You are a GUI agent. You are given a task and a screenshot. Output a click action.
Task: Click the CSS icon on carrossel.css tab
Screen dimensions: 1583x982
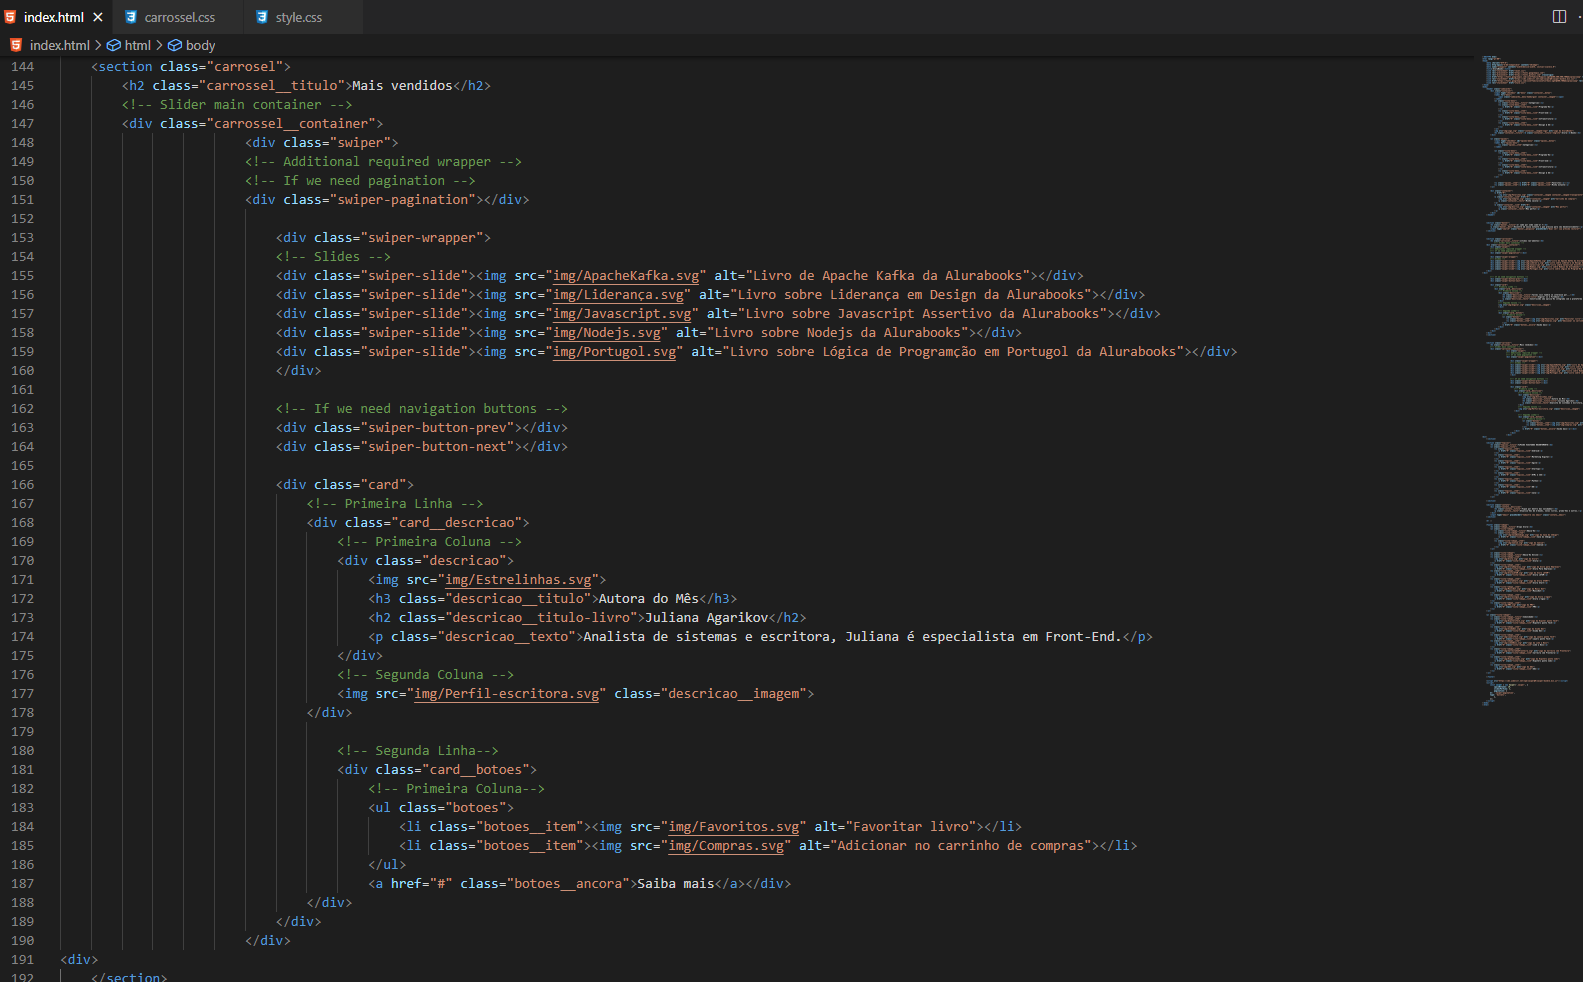pyautogui.click(x=130, y=17)
